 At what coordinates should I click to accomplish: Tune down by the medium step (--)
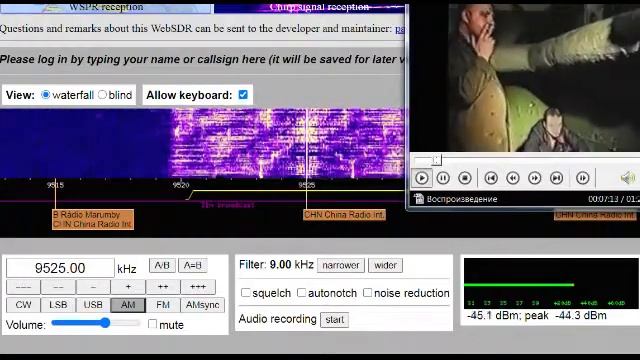click(x=58, y=287)
